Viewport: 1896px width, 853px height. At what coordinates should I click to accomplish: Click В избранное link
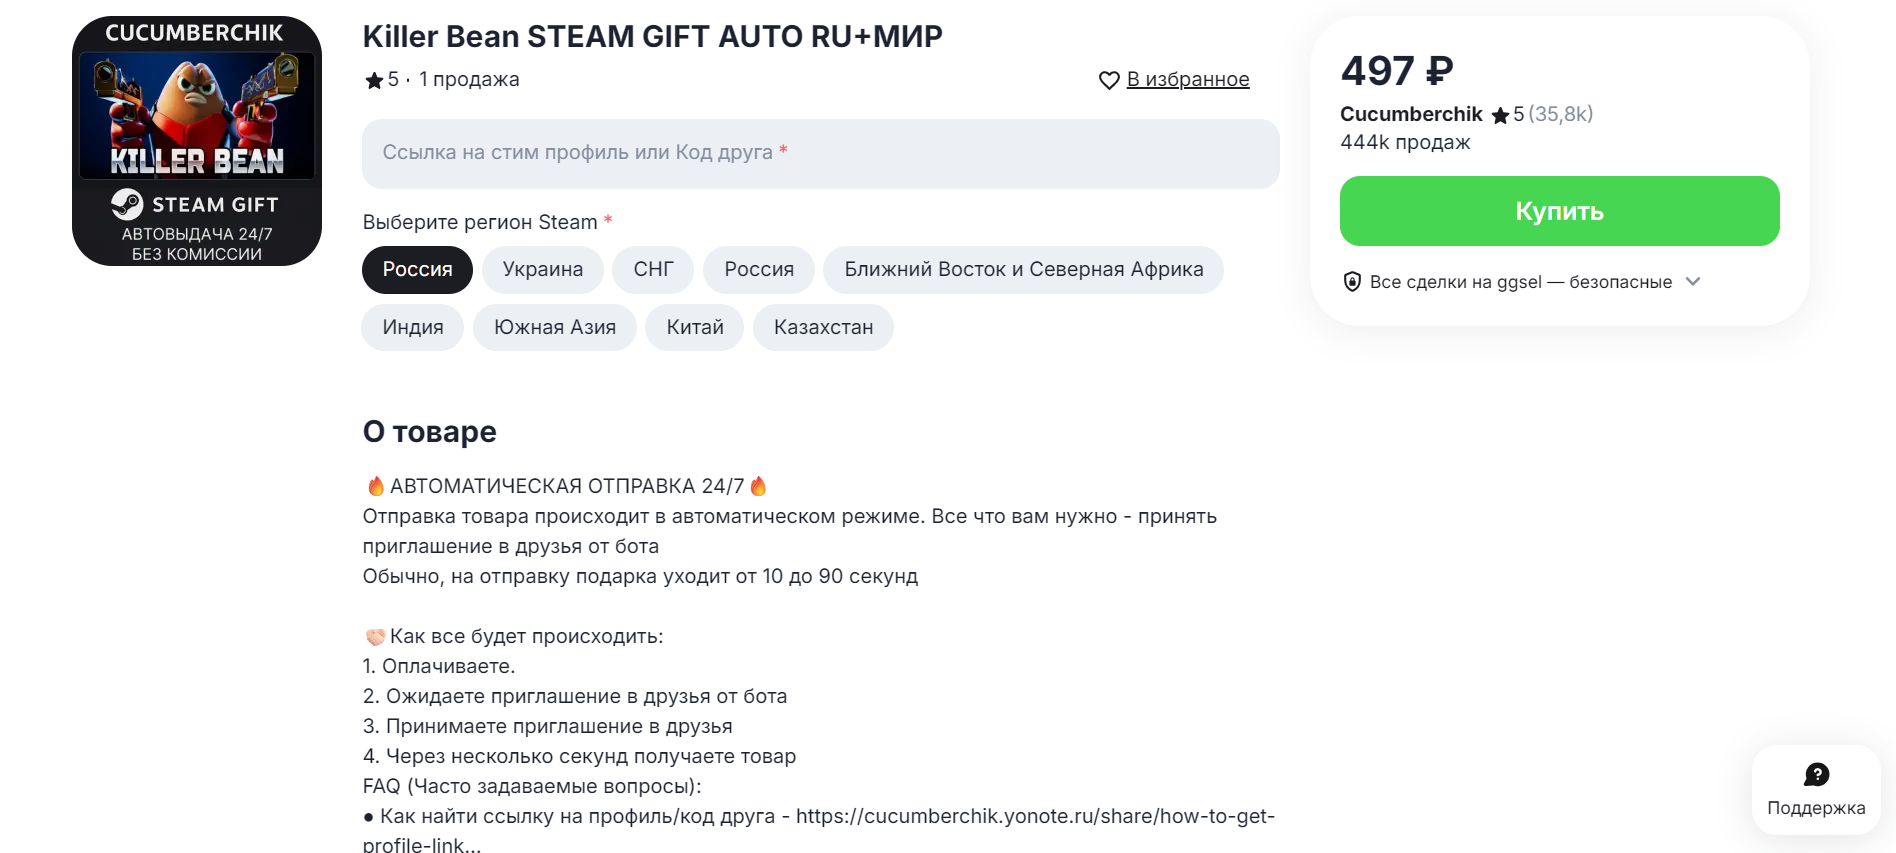[x=1188, y=79]
